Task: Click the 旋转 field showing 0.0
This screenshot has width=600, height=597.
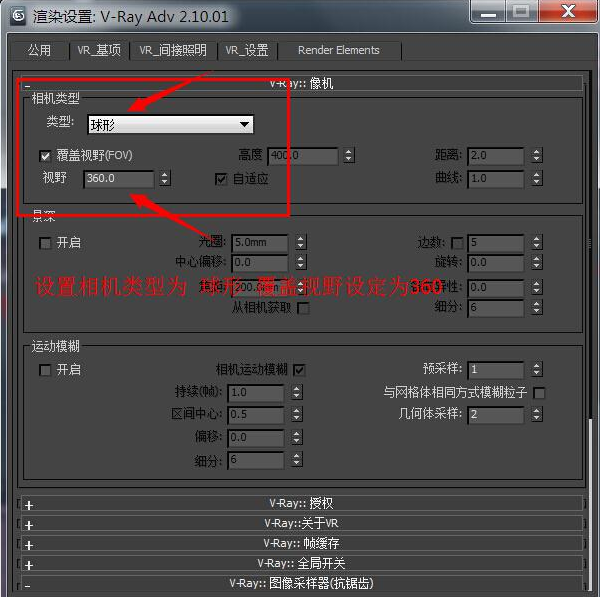Action: [x=496, y=263]
